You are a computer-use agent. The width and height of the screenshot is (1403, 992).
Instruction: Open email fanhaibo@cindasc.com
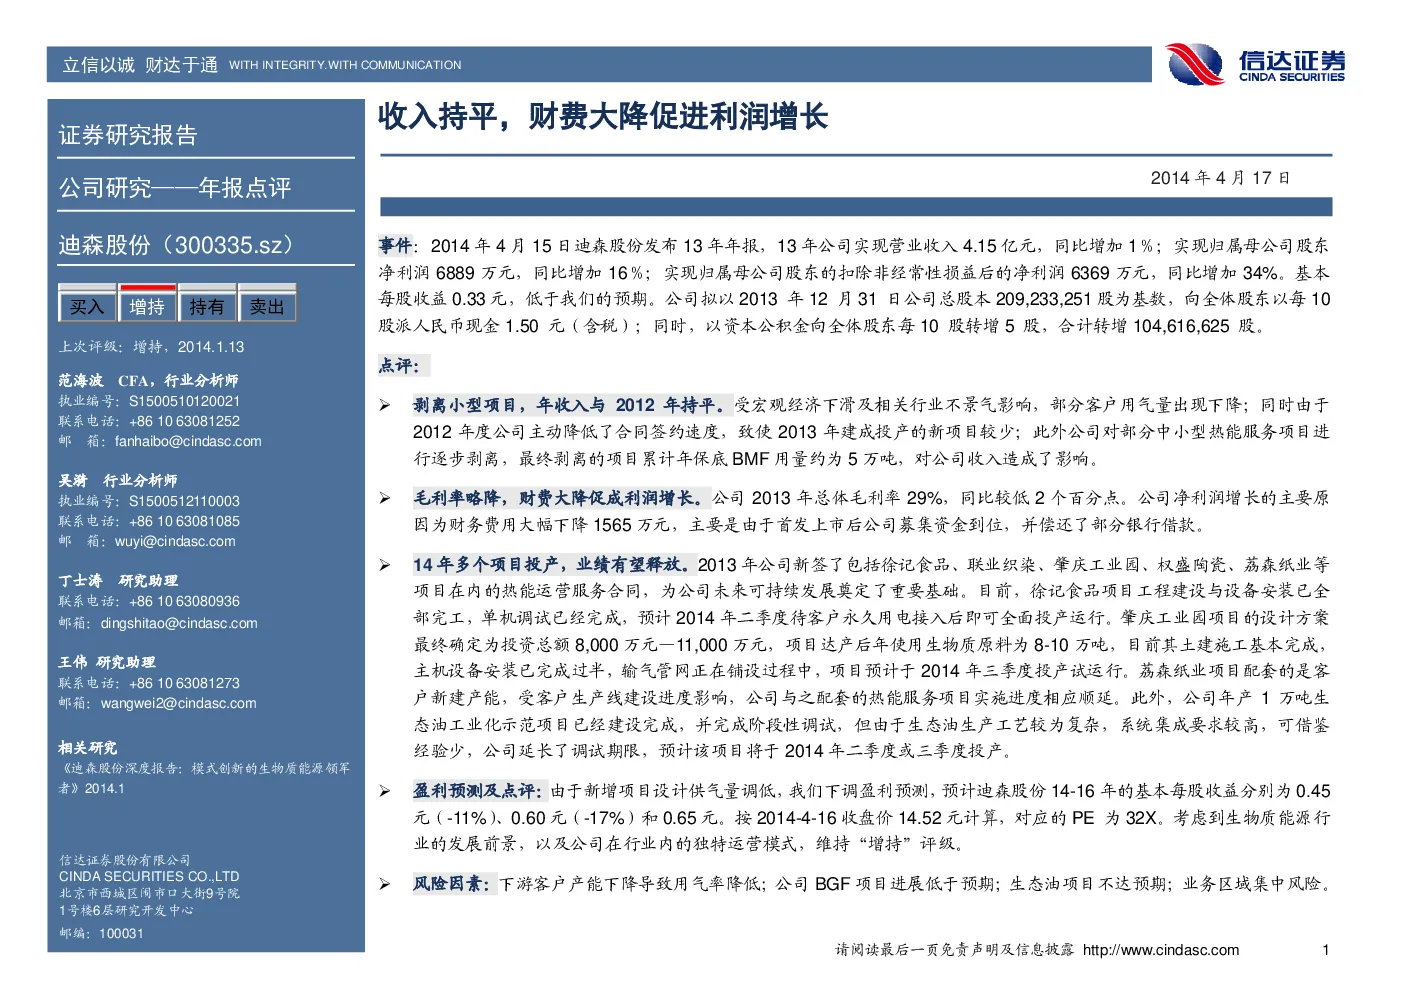point(188,441)
